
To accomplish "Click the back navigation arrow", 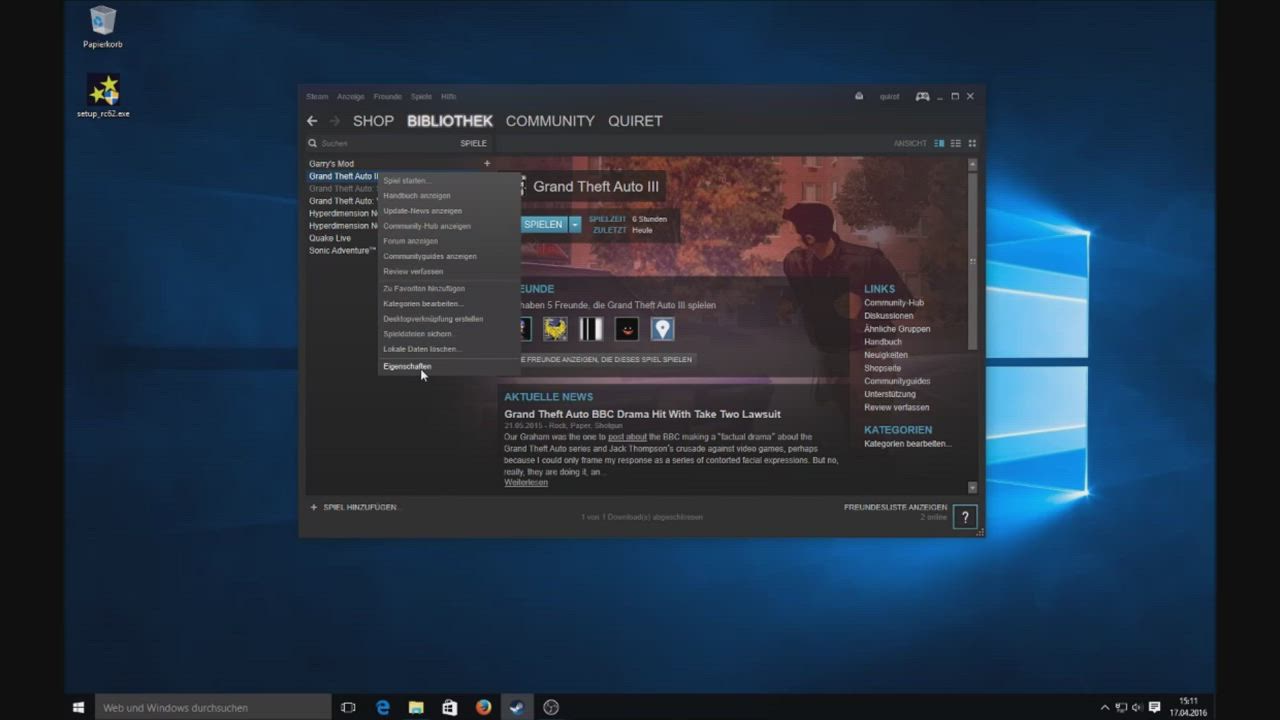I will pos(312,121).
